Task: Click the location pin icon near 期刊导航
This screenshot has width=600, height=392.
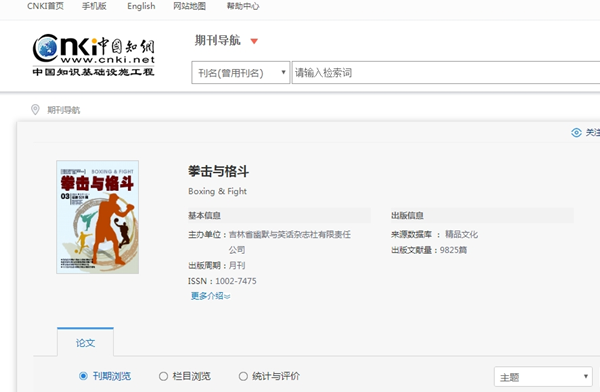Action: click(35, 110)
